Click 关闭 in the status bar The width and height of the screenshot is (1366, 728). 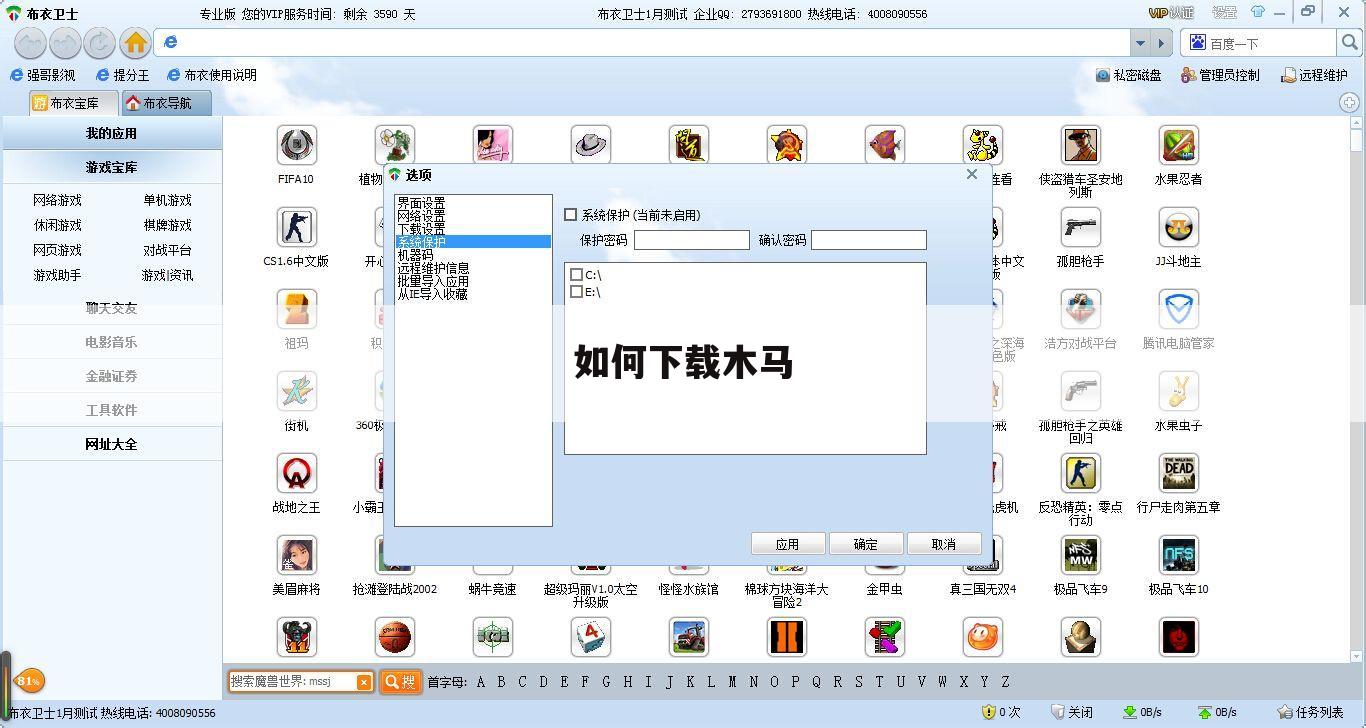[1072, 713]
